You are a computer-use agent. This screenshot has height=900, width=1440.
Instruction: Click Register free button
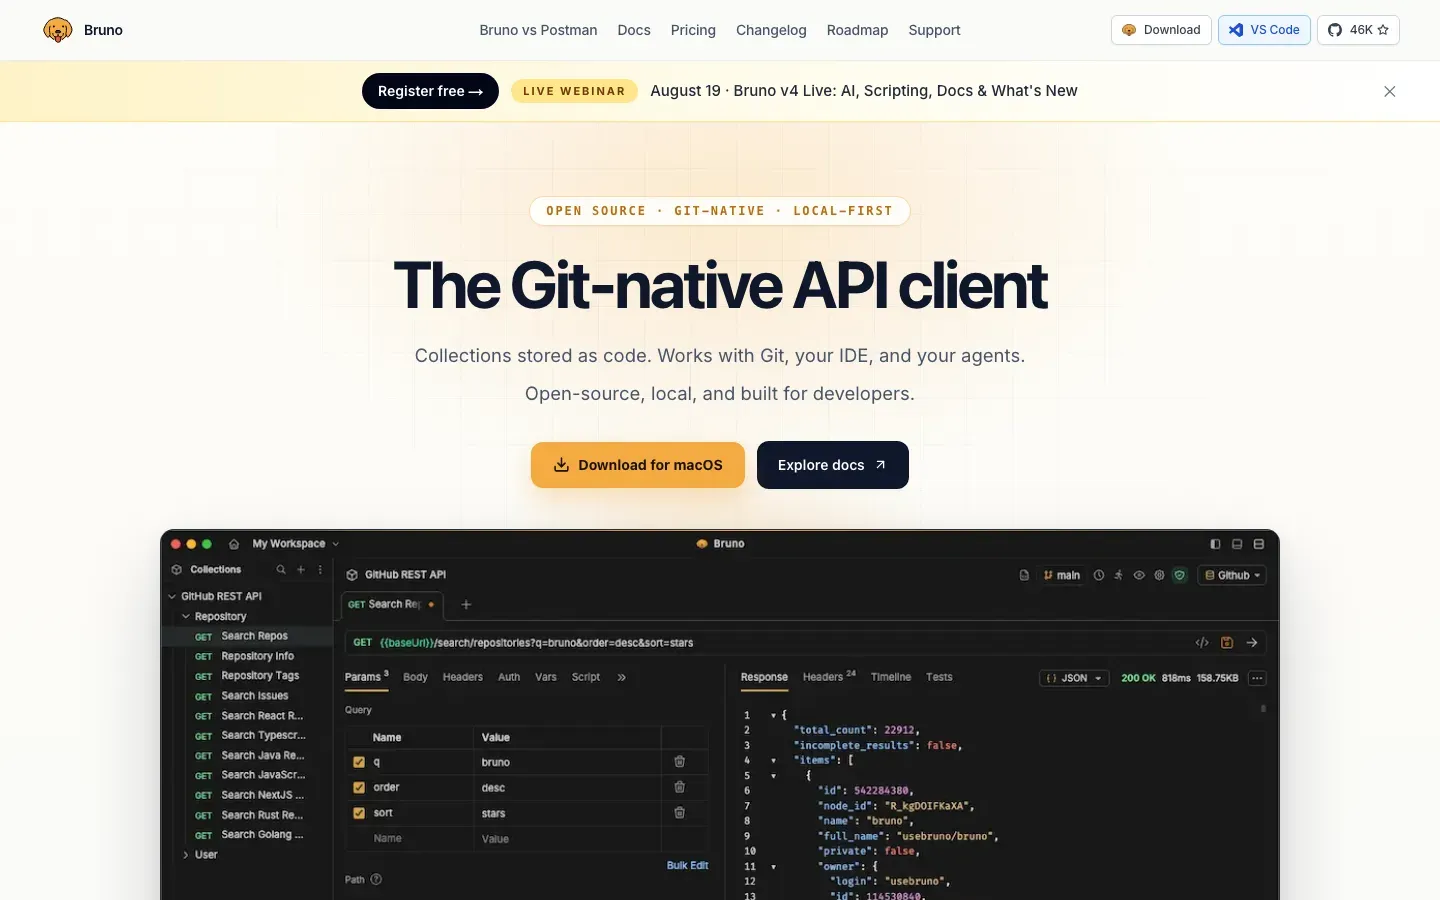430,91
